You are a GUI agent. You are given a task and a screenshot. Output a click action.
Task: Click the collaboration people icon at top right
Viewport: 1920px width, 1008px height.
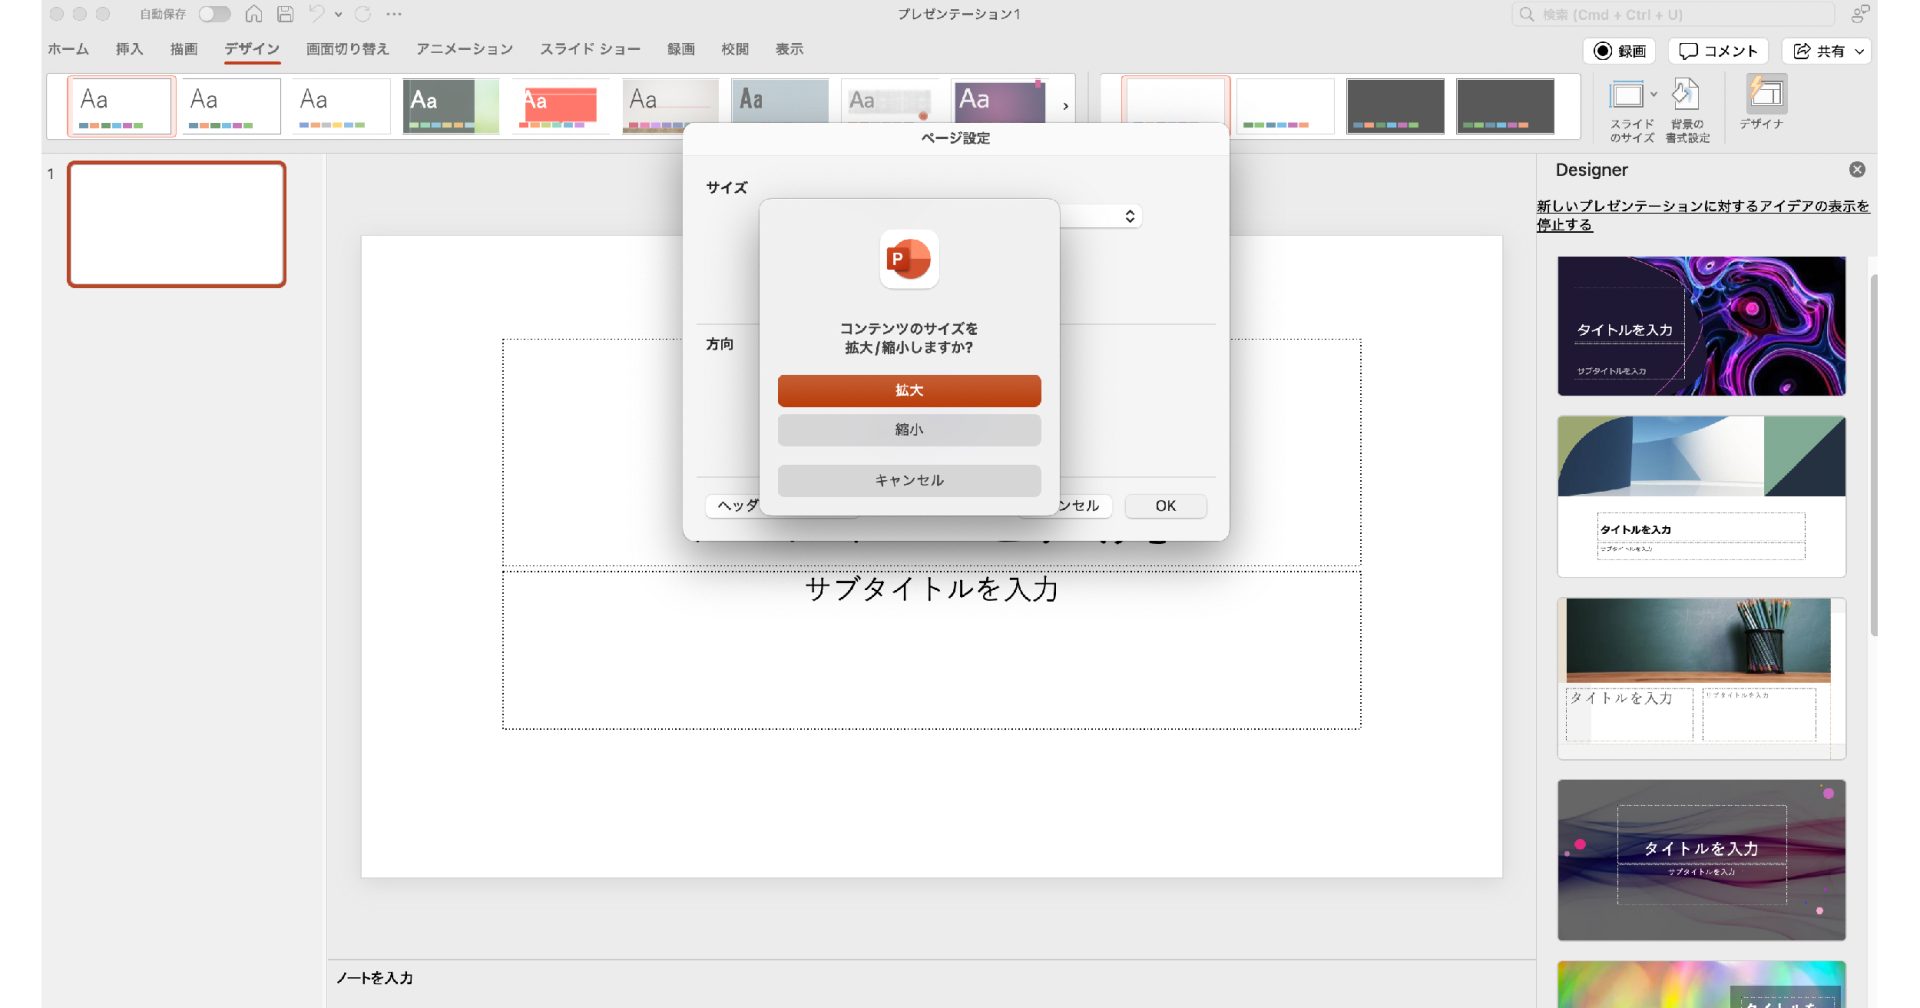(x=1859, y=14)
